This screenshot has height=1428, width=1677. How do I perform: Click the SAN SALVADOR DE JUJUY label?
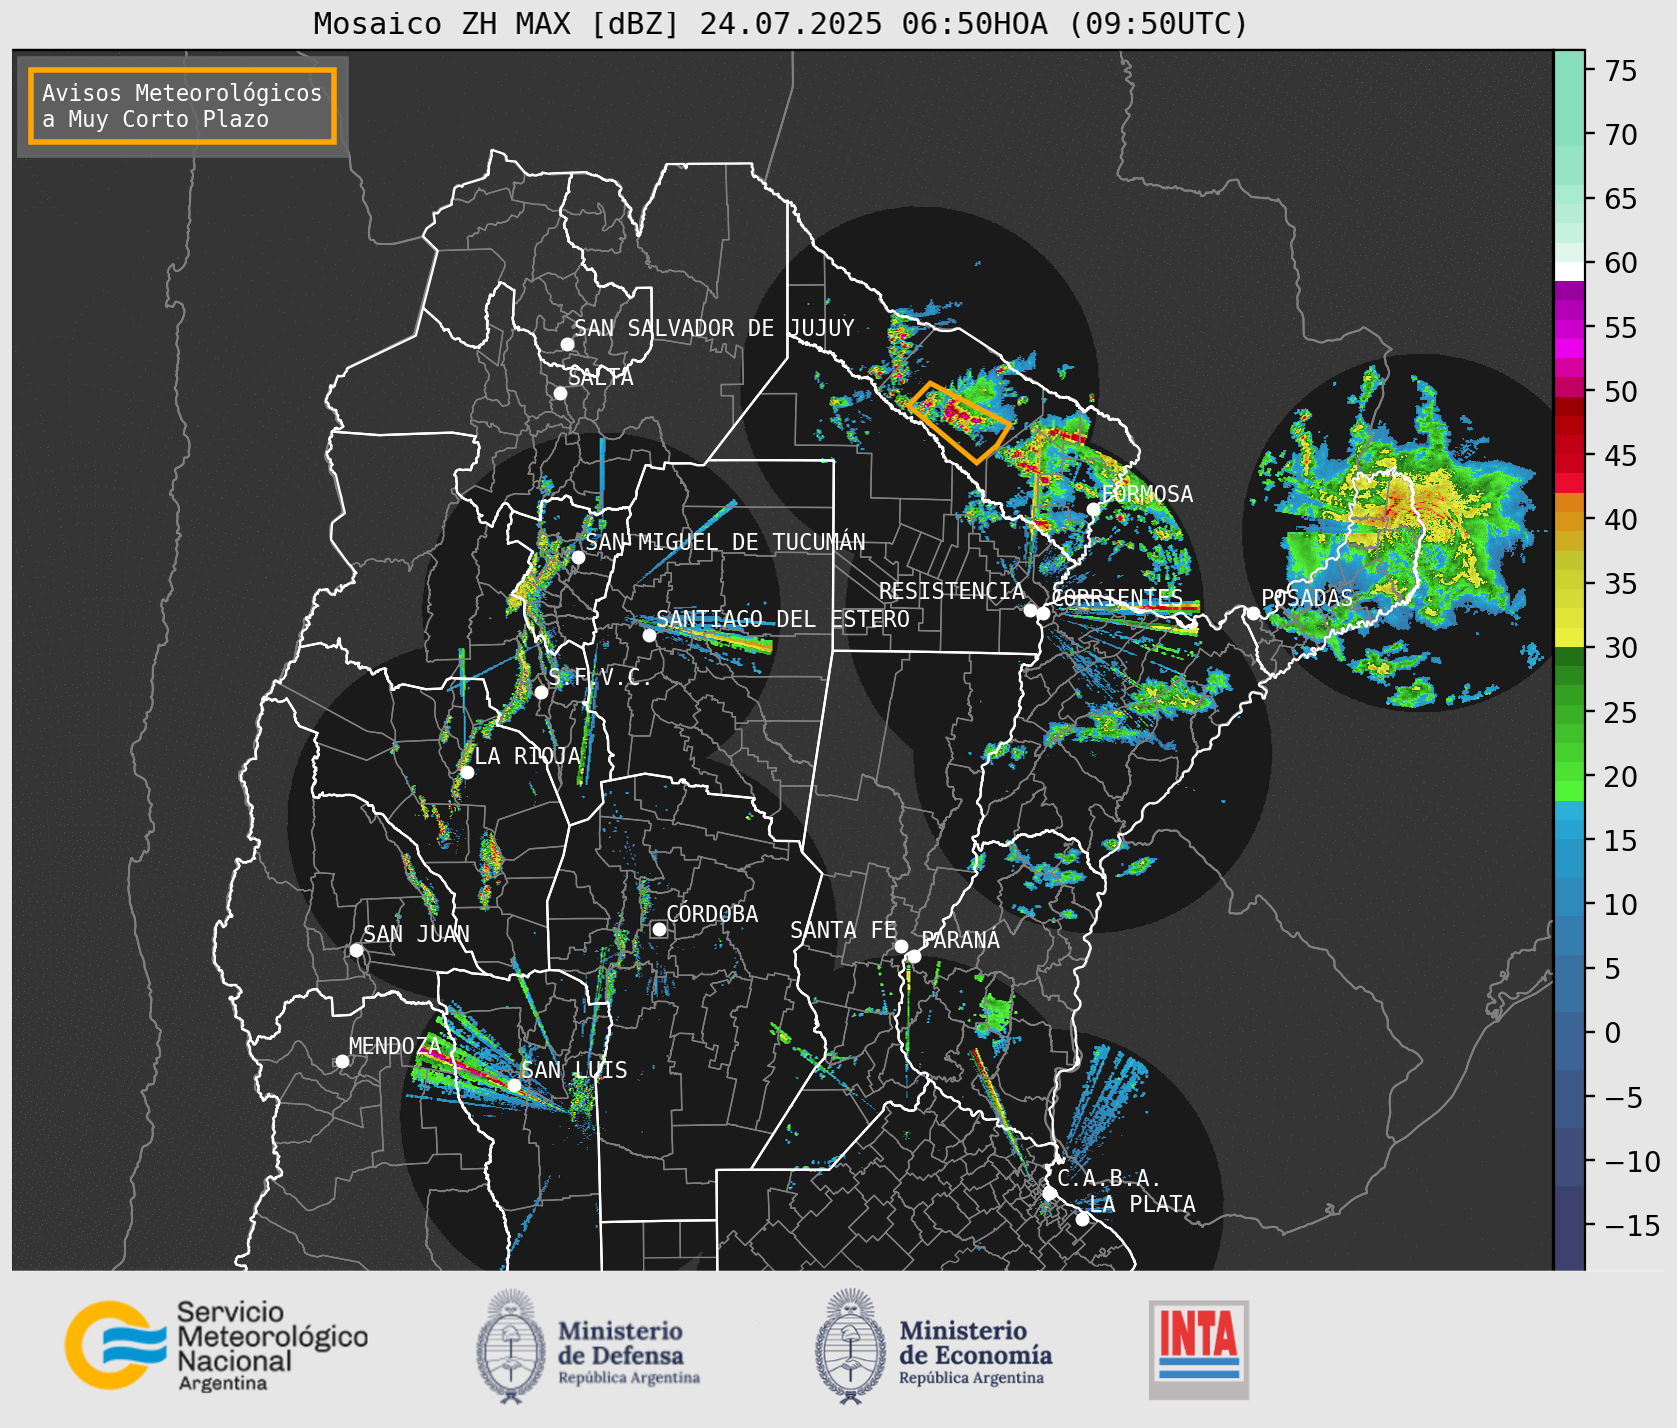[x=714, y=328]
